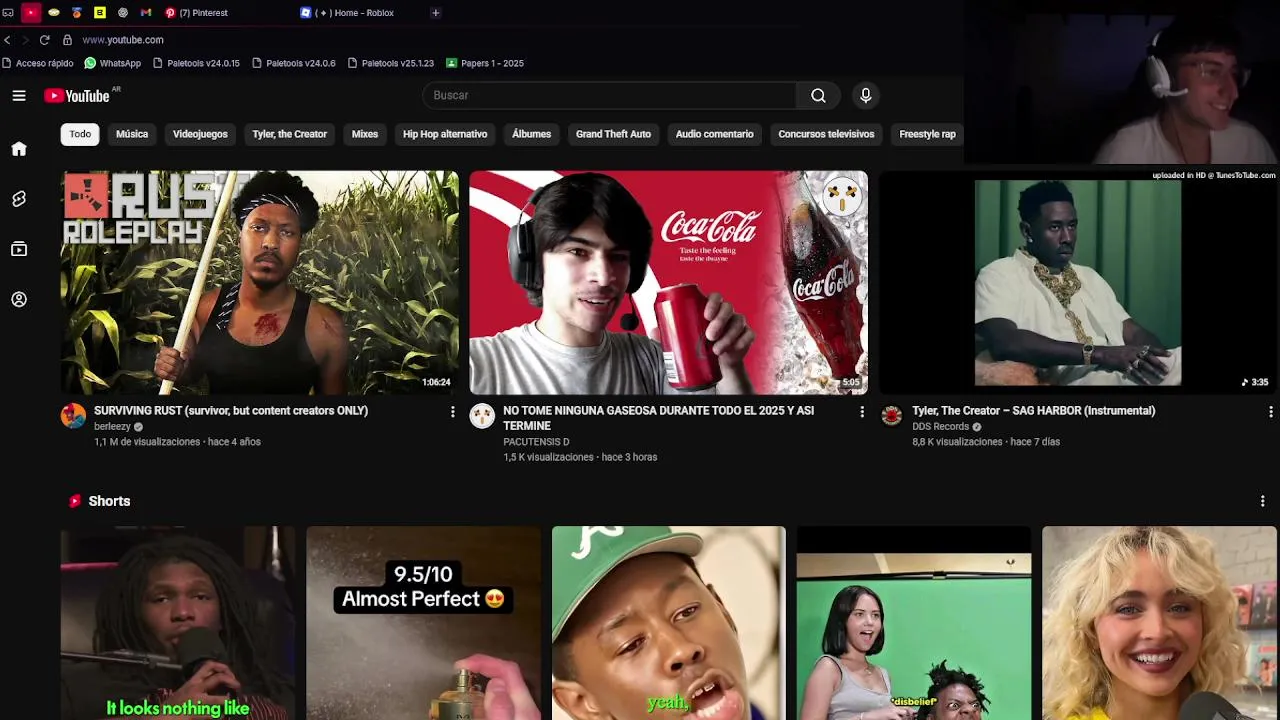The width and height of the screenshot is (1280, 720).
Task: Open the green cap 'yeah,' Short
Action: coord(669,623)
